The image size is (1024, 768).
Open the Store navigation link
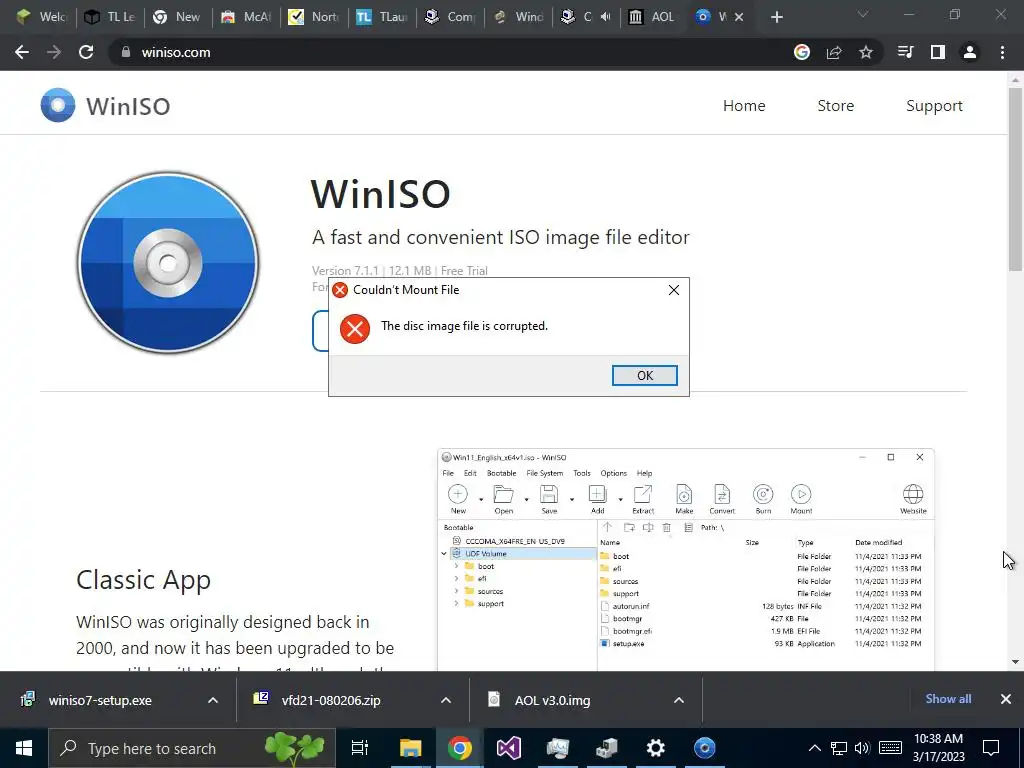click(835, 105)
